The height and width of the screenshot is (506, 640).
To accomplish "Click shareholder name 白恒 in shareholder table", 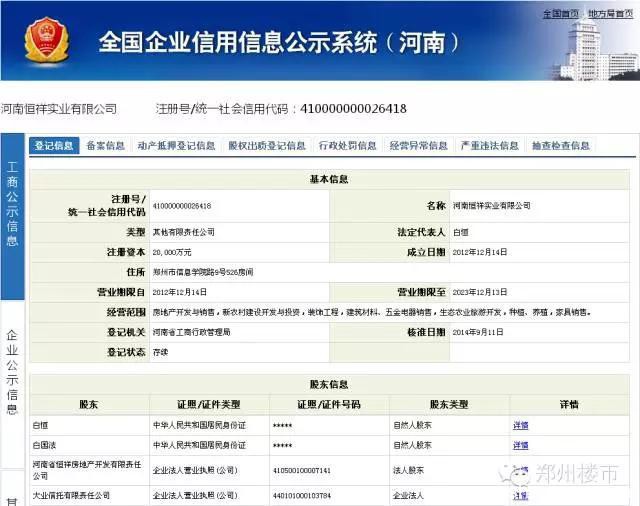I will pos(40,426).
